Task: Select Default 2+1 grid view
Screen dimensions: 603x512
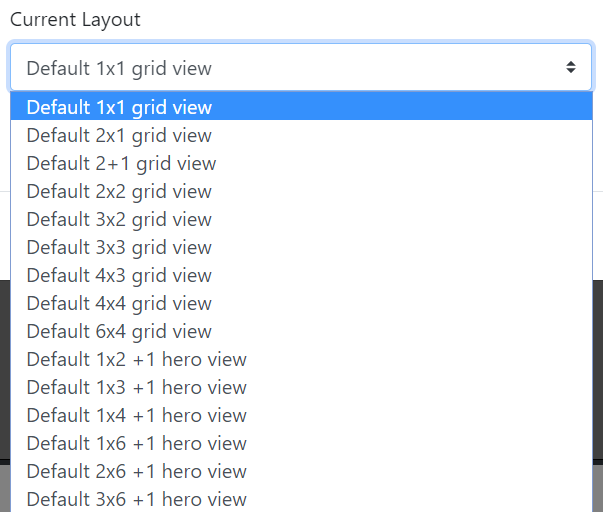Action: [x=122, y=163]
